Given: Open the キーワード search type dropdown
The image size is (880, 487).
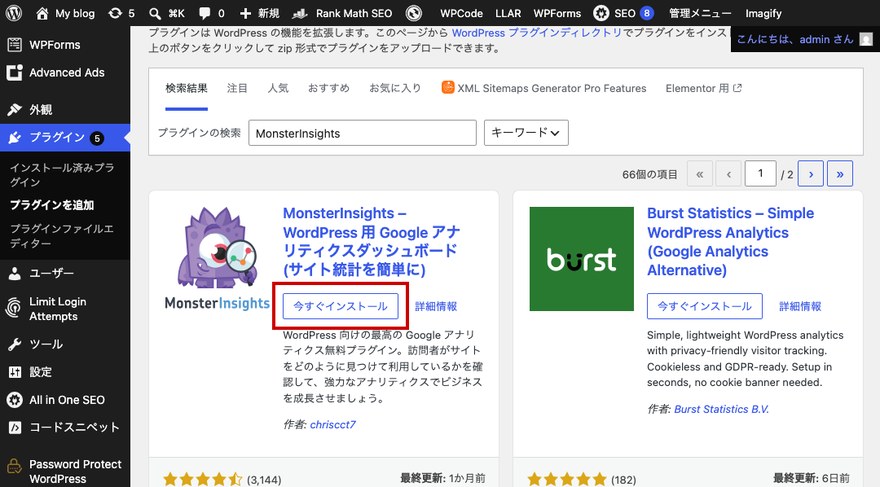Looking at the screenshot, I should [526, 133].
